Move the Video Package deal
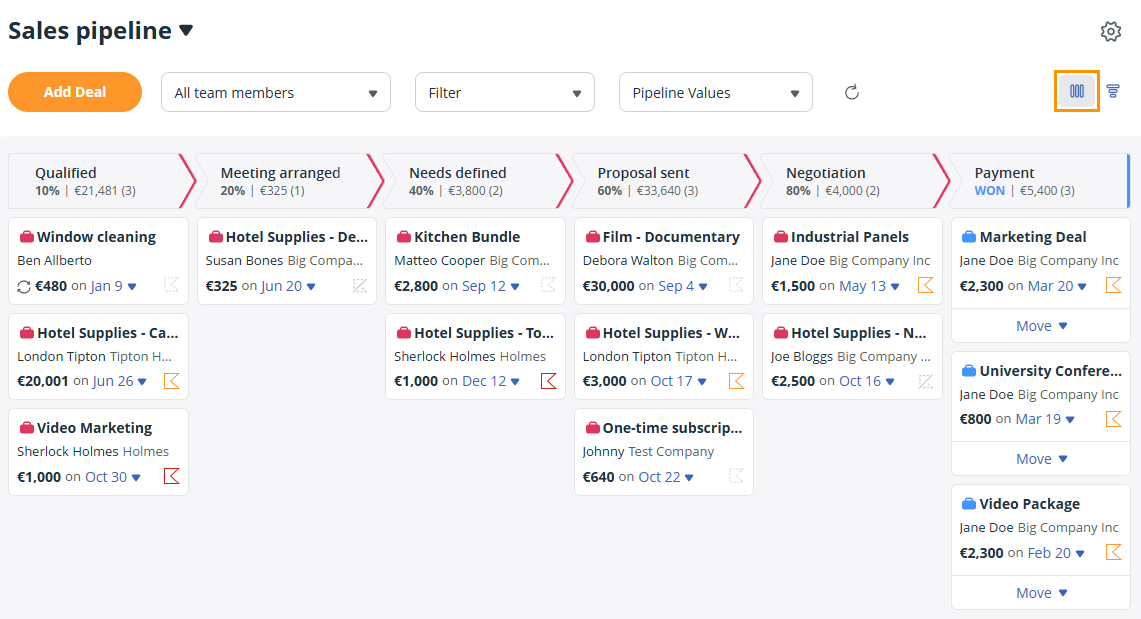The height and width of the screenshot is (619, 1141). click(1040, 592)
